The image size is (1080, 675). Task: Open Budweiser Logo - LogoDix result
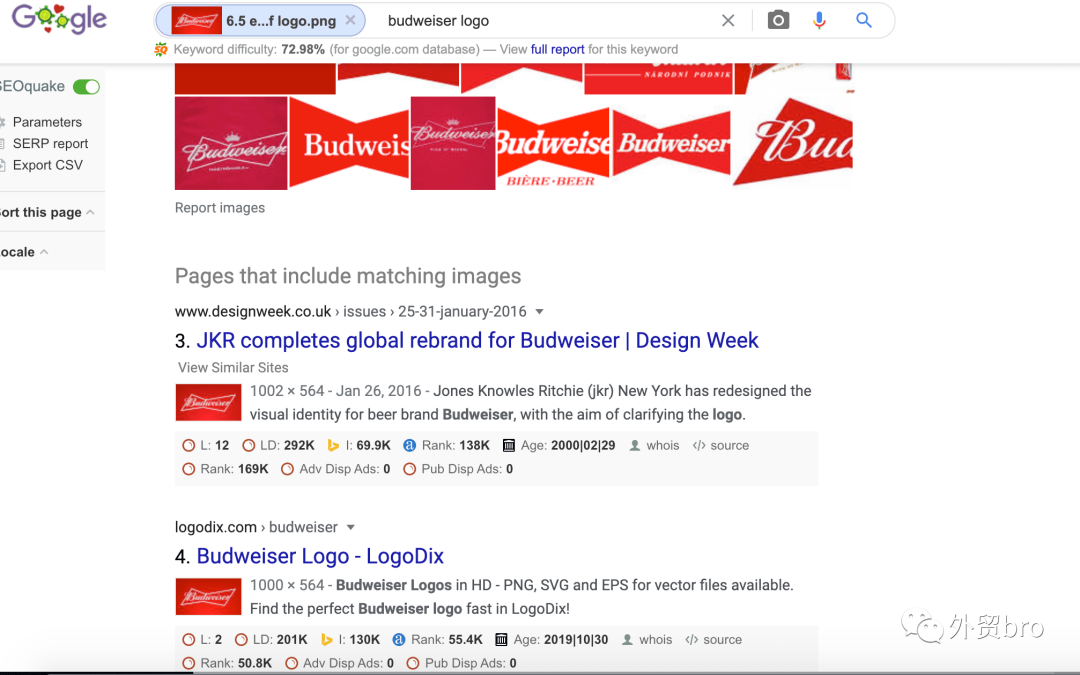(320, 556)
